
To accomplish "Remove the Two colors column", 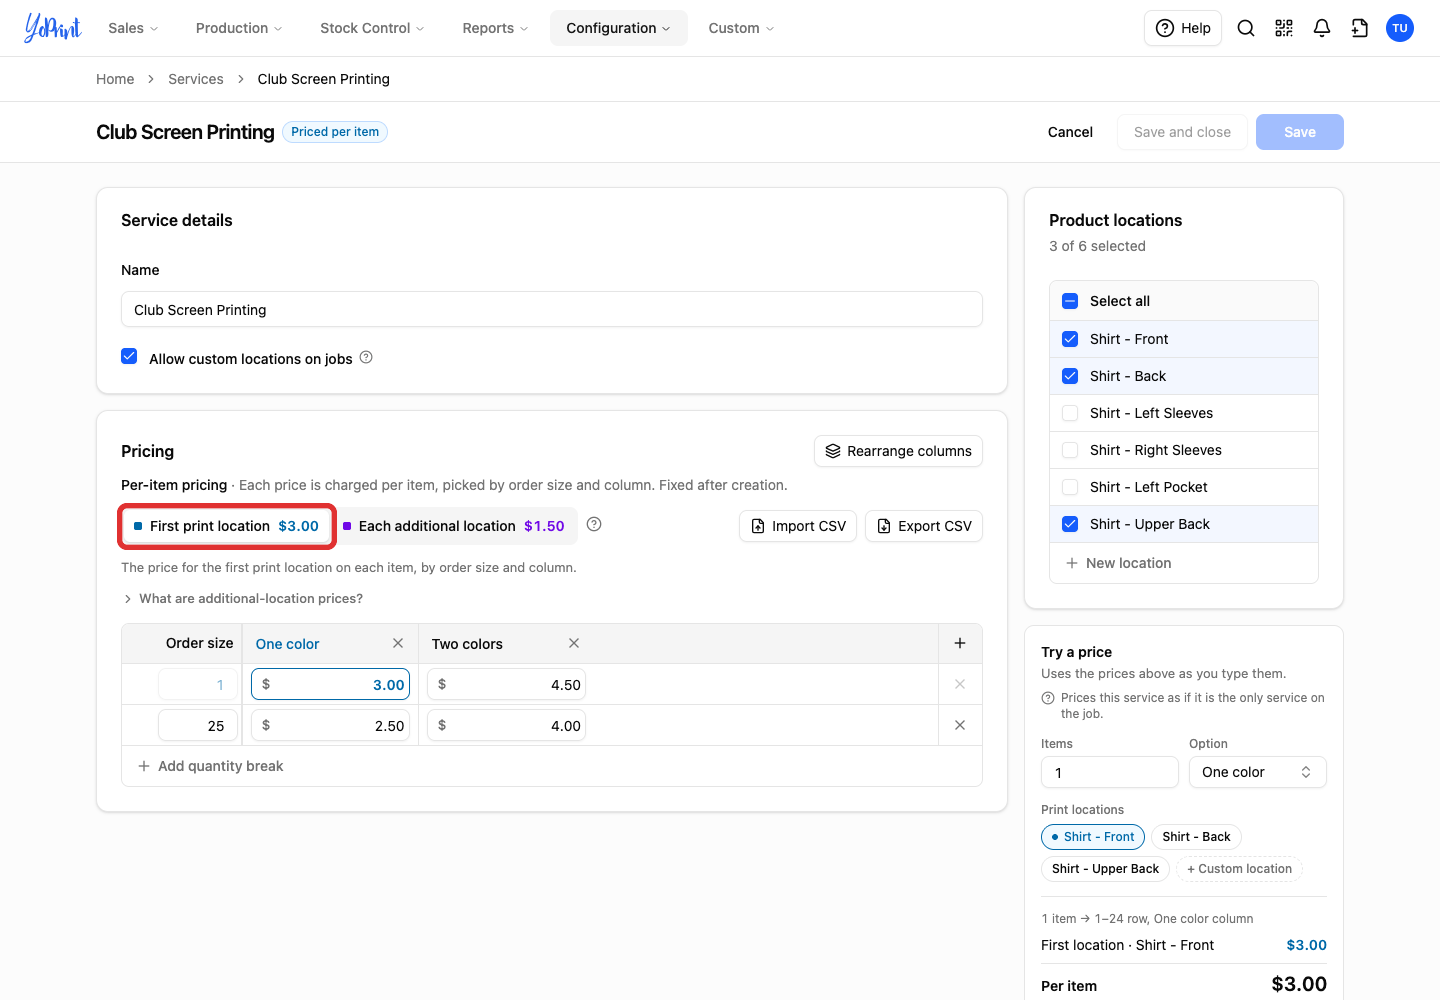I will [x=574, y=643].
